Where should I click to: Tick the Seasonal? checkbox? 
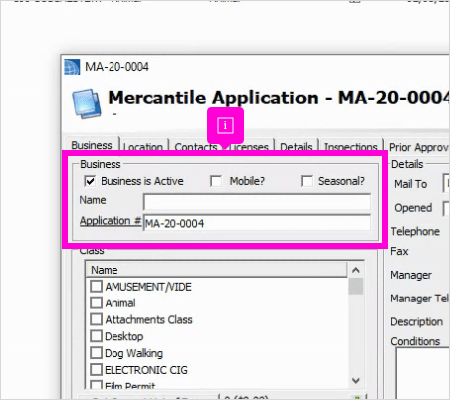tap(307, 181)
